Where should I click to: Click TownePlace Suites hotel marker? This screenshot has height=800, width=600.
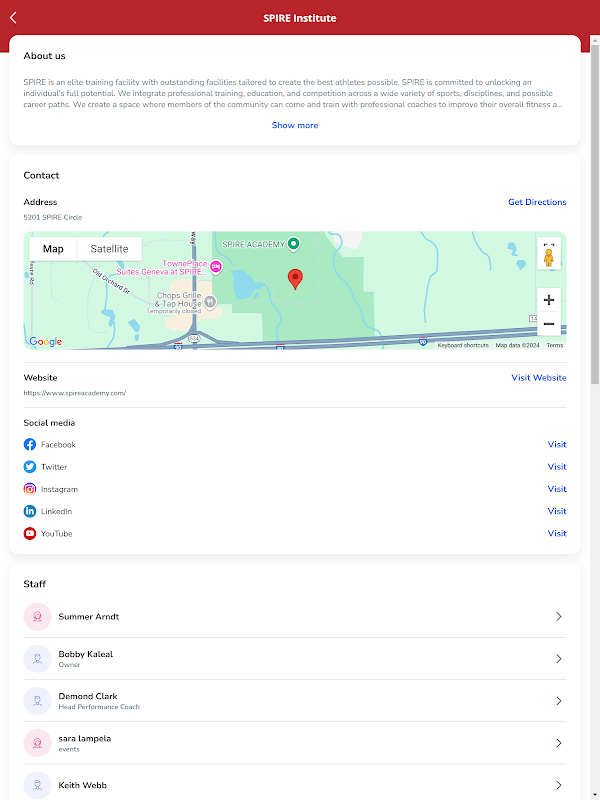click(216, 267)
